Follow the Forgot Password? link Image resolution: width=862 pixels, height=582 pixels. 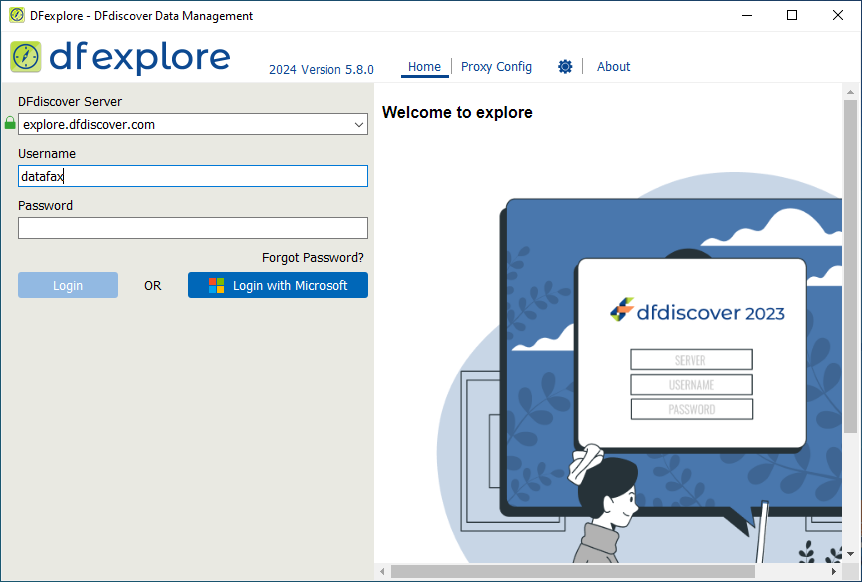(313, 258)
